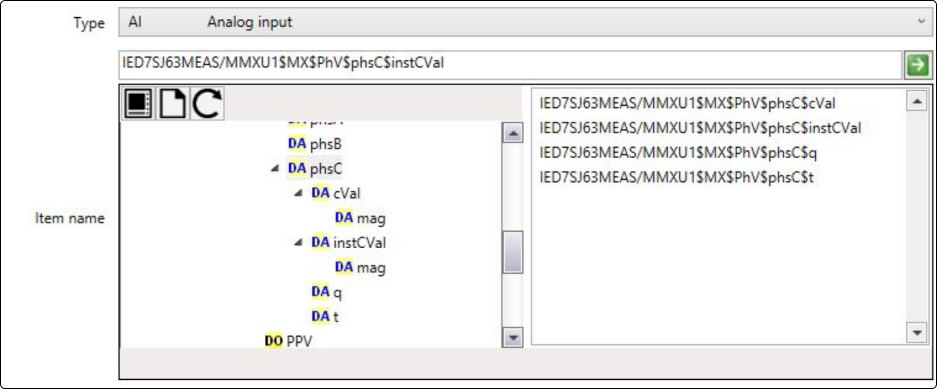The image size is (937, 389).
Task: Click the blank document toolbar icon
Action: [173, 104]
